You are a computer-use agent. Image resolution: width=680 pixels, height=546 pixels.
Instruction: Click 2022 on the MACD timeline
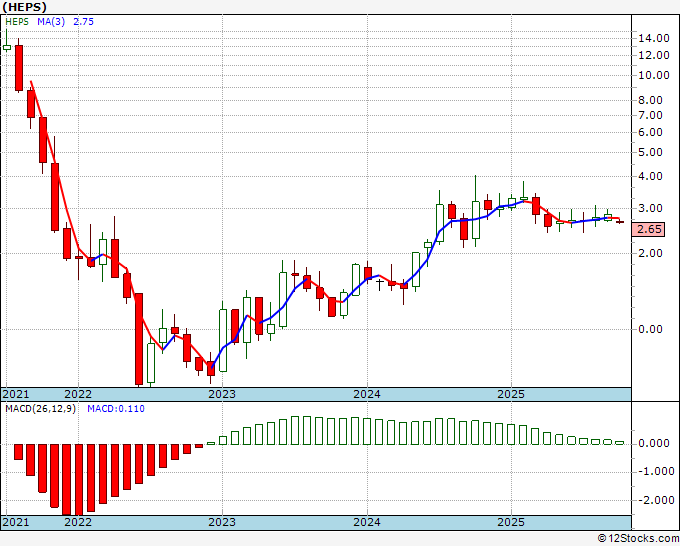click(78, 522)
